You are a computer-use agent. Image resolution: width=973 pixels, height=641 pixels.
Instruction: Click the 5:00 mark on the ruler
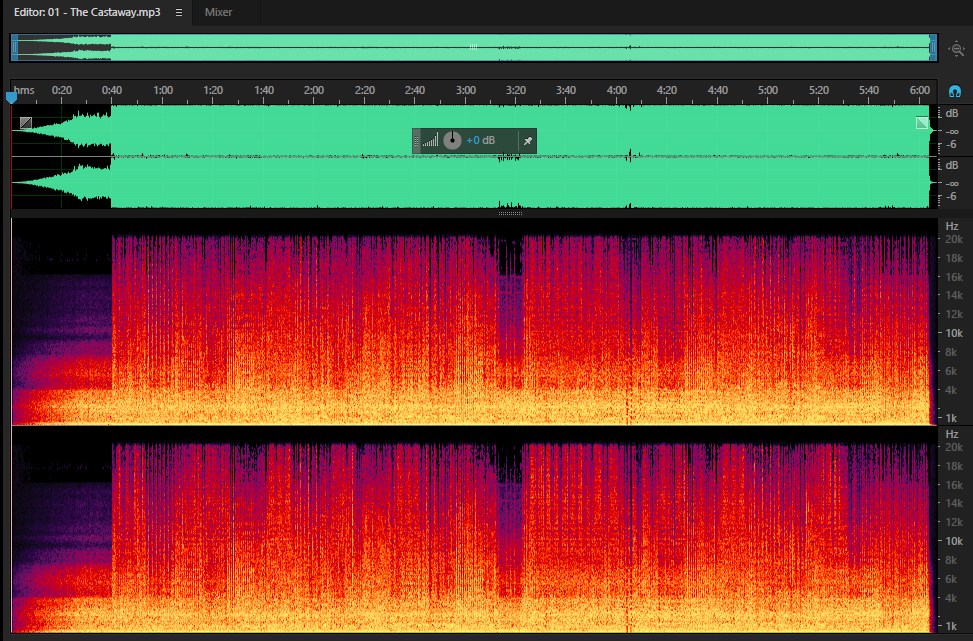pyautogui.click(x=768, y=90)
